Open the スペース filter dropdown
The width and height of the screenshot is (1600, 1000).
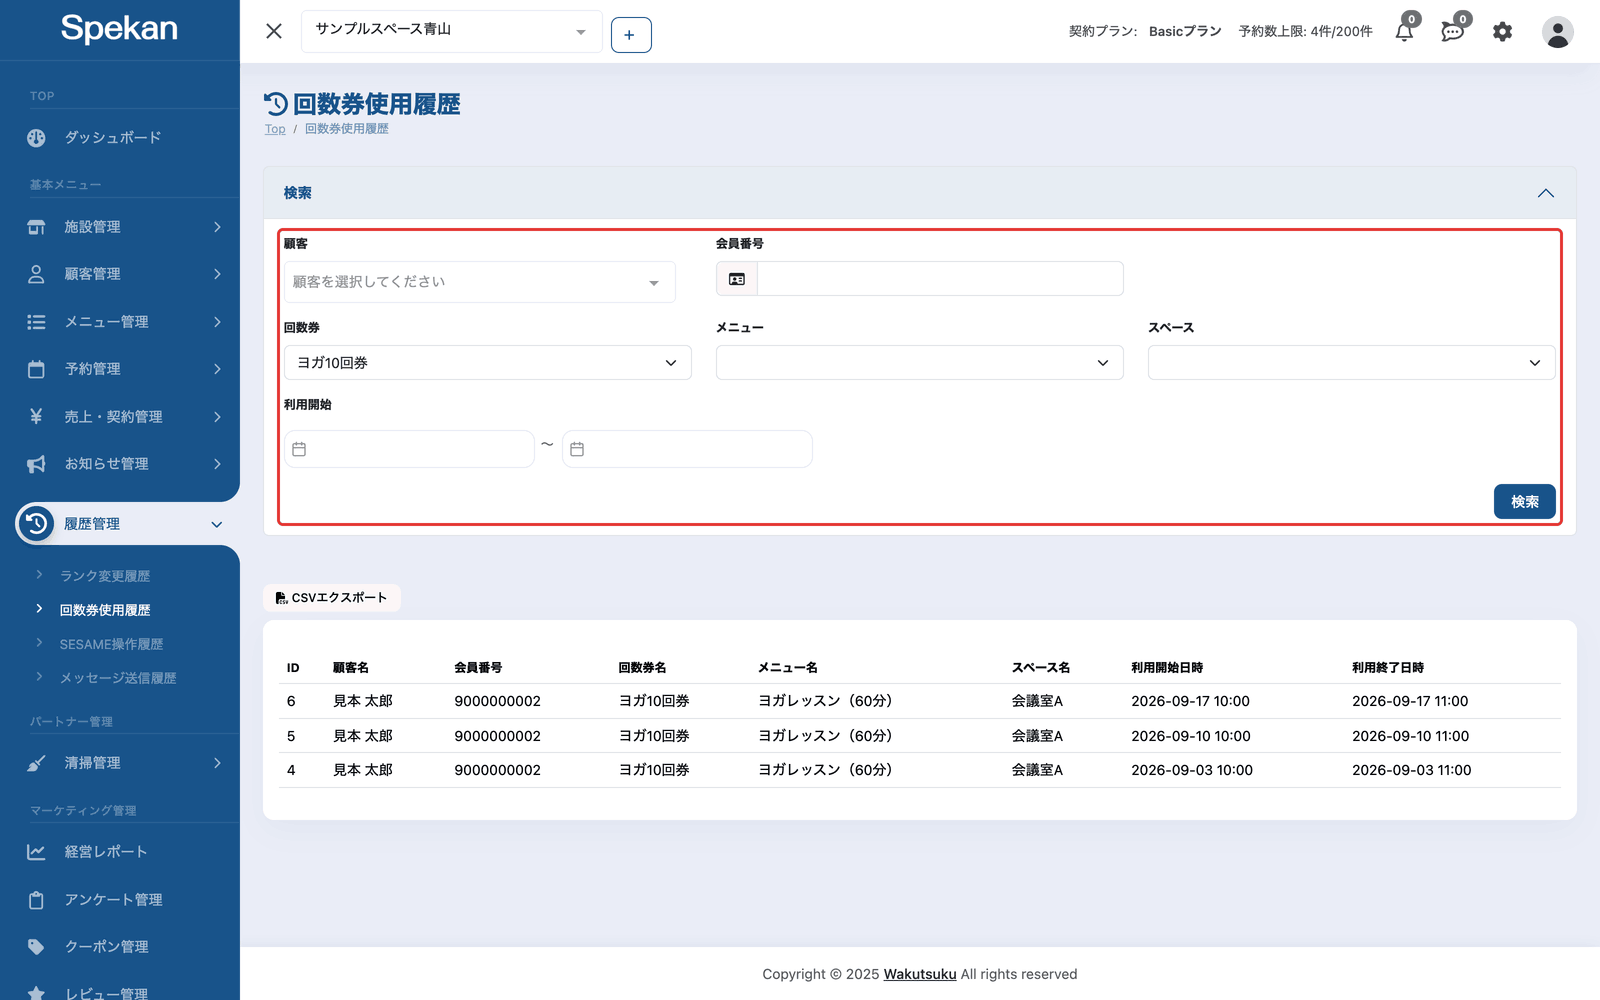(1352, 363)
